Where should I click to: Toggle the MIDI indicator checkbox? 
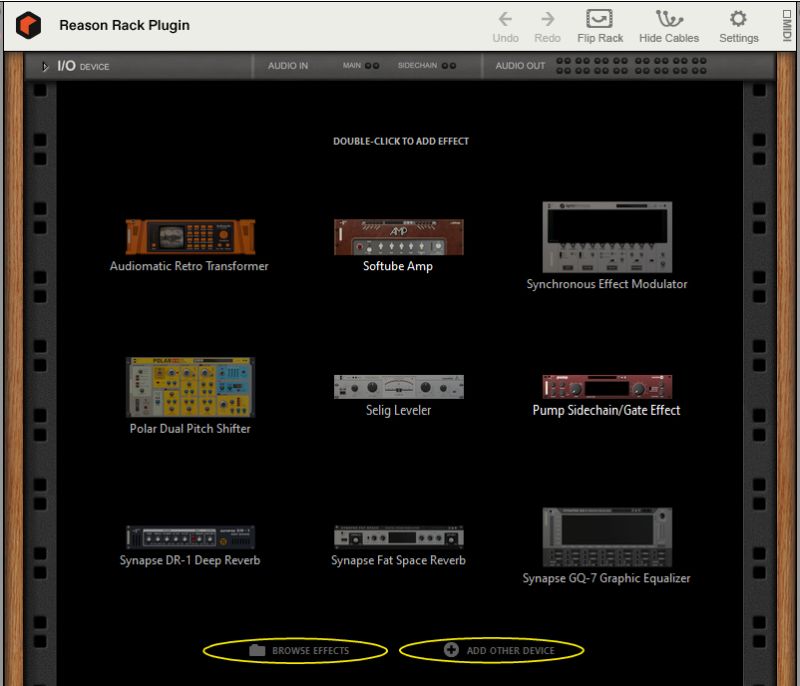(x=787, y=14)
